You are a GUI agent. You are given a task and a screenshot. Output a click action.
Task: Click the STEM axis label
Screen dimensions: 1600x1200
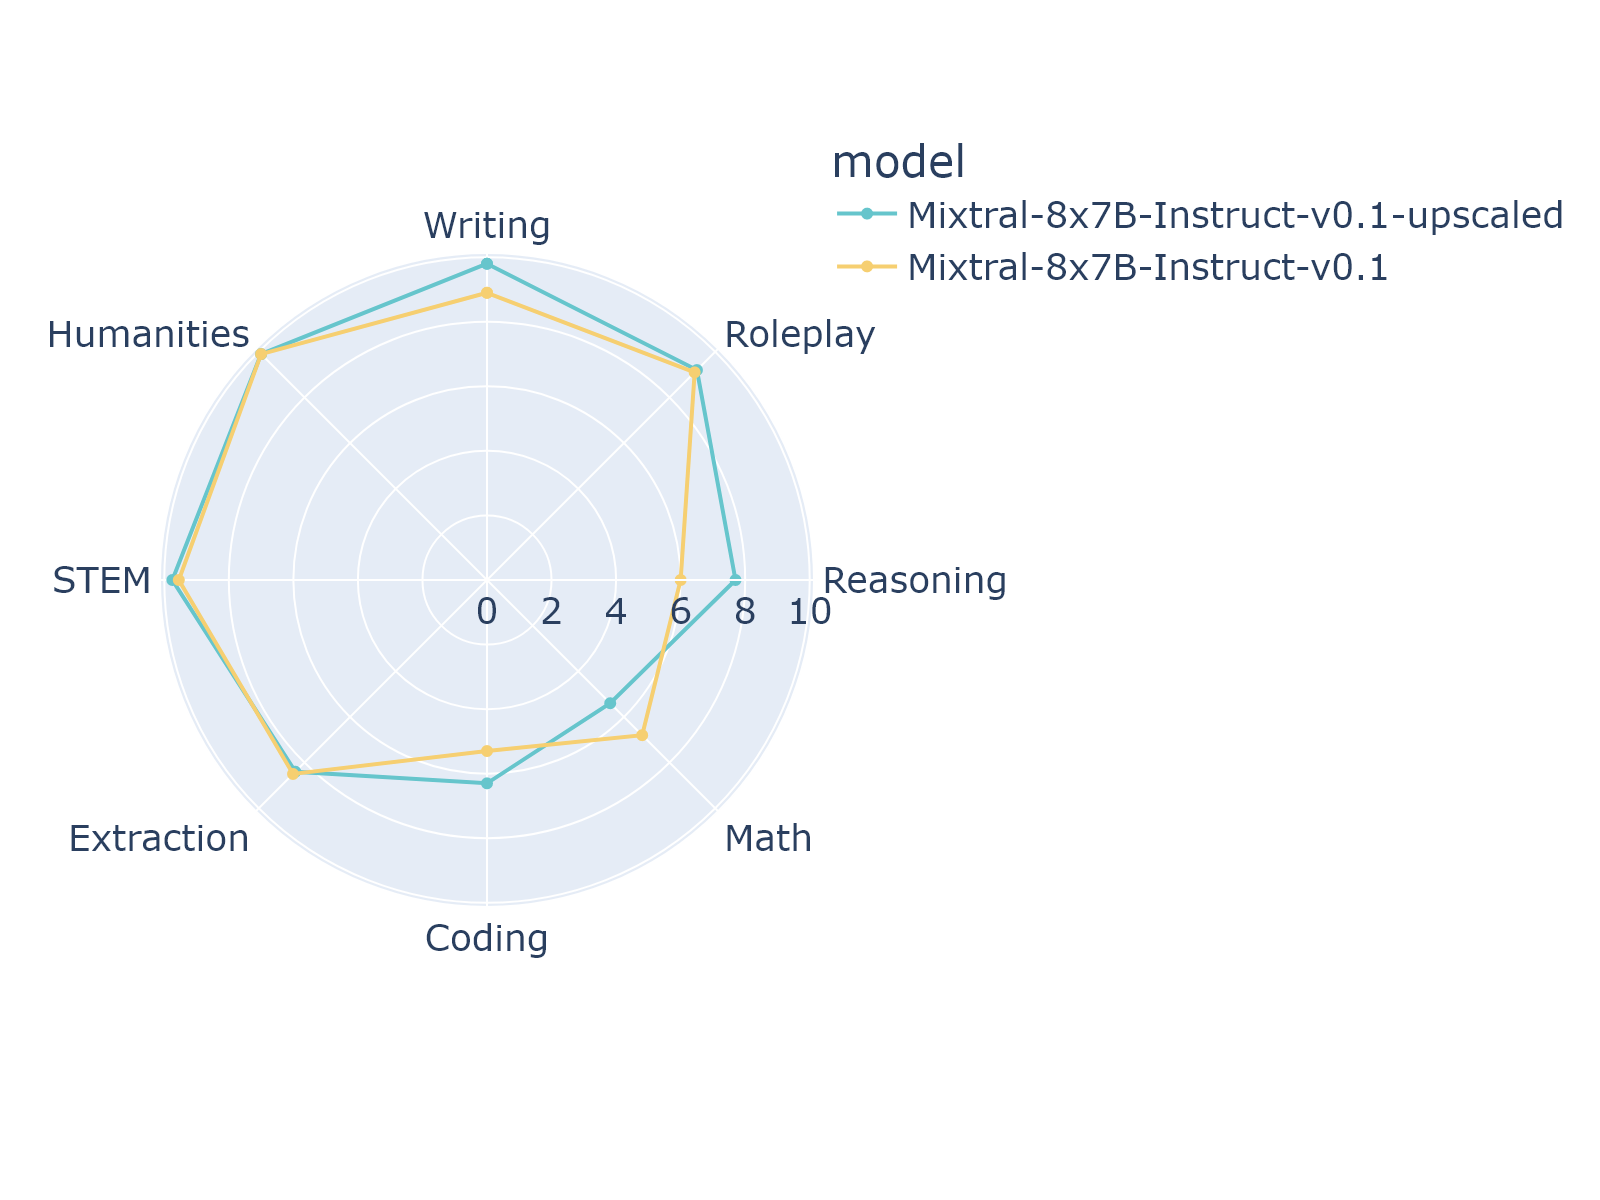[101, 580]
